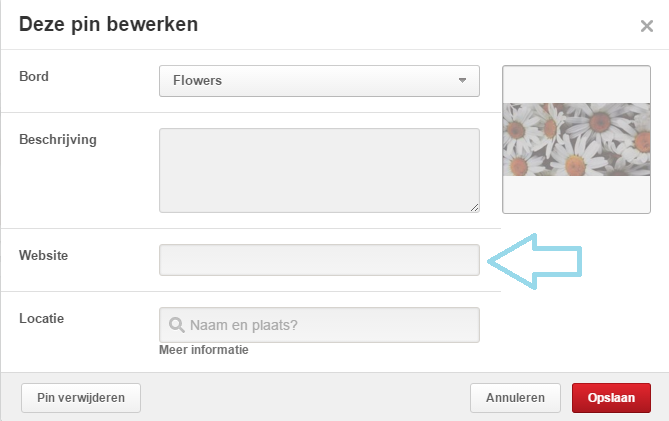Click the 'Deze pin bewerken' dialog title
Image resolution: width=669 pixels, height=421 pixels.
coord(108,24)
